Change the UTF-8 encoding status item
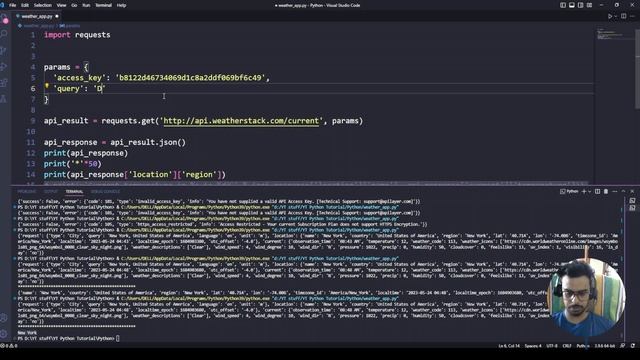Image resolution: width=640 pixels, height=360 pixels. pyautogui.click(x=552, y=346)
